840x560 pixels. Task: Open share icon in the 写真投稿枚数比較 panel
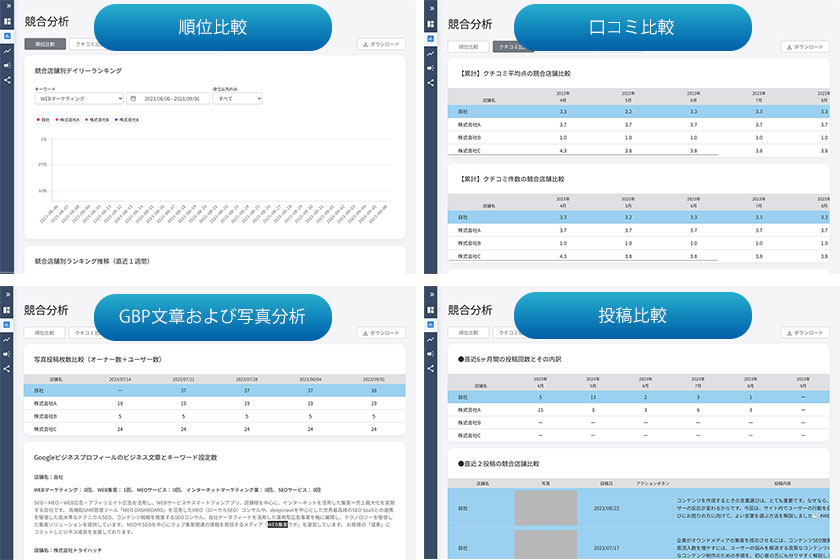[x=8, y=369]
